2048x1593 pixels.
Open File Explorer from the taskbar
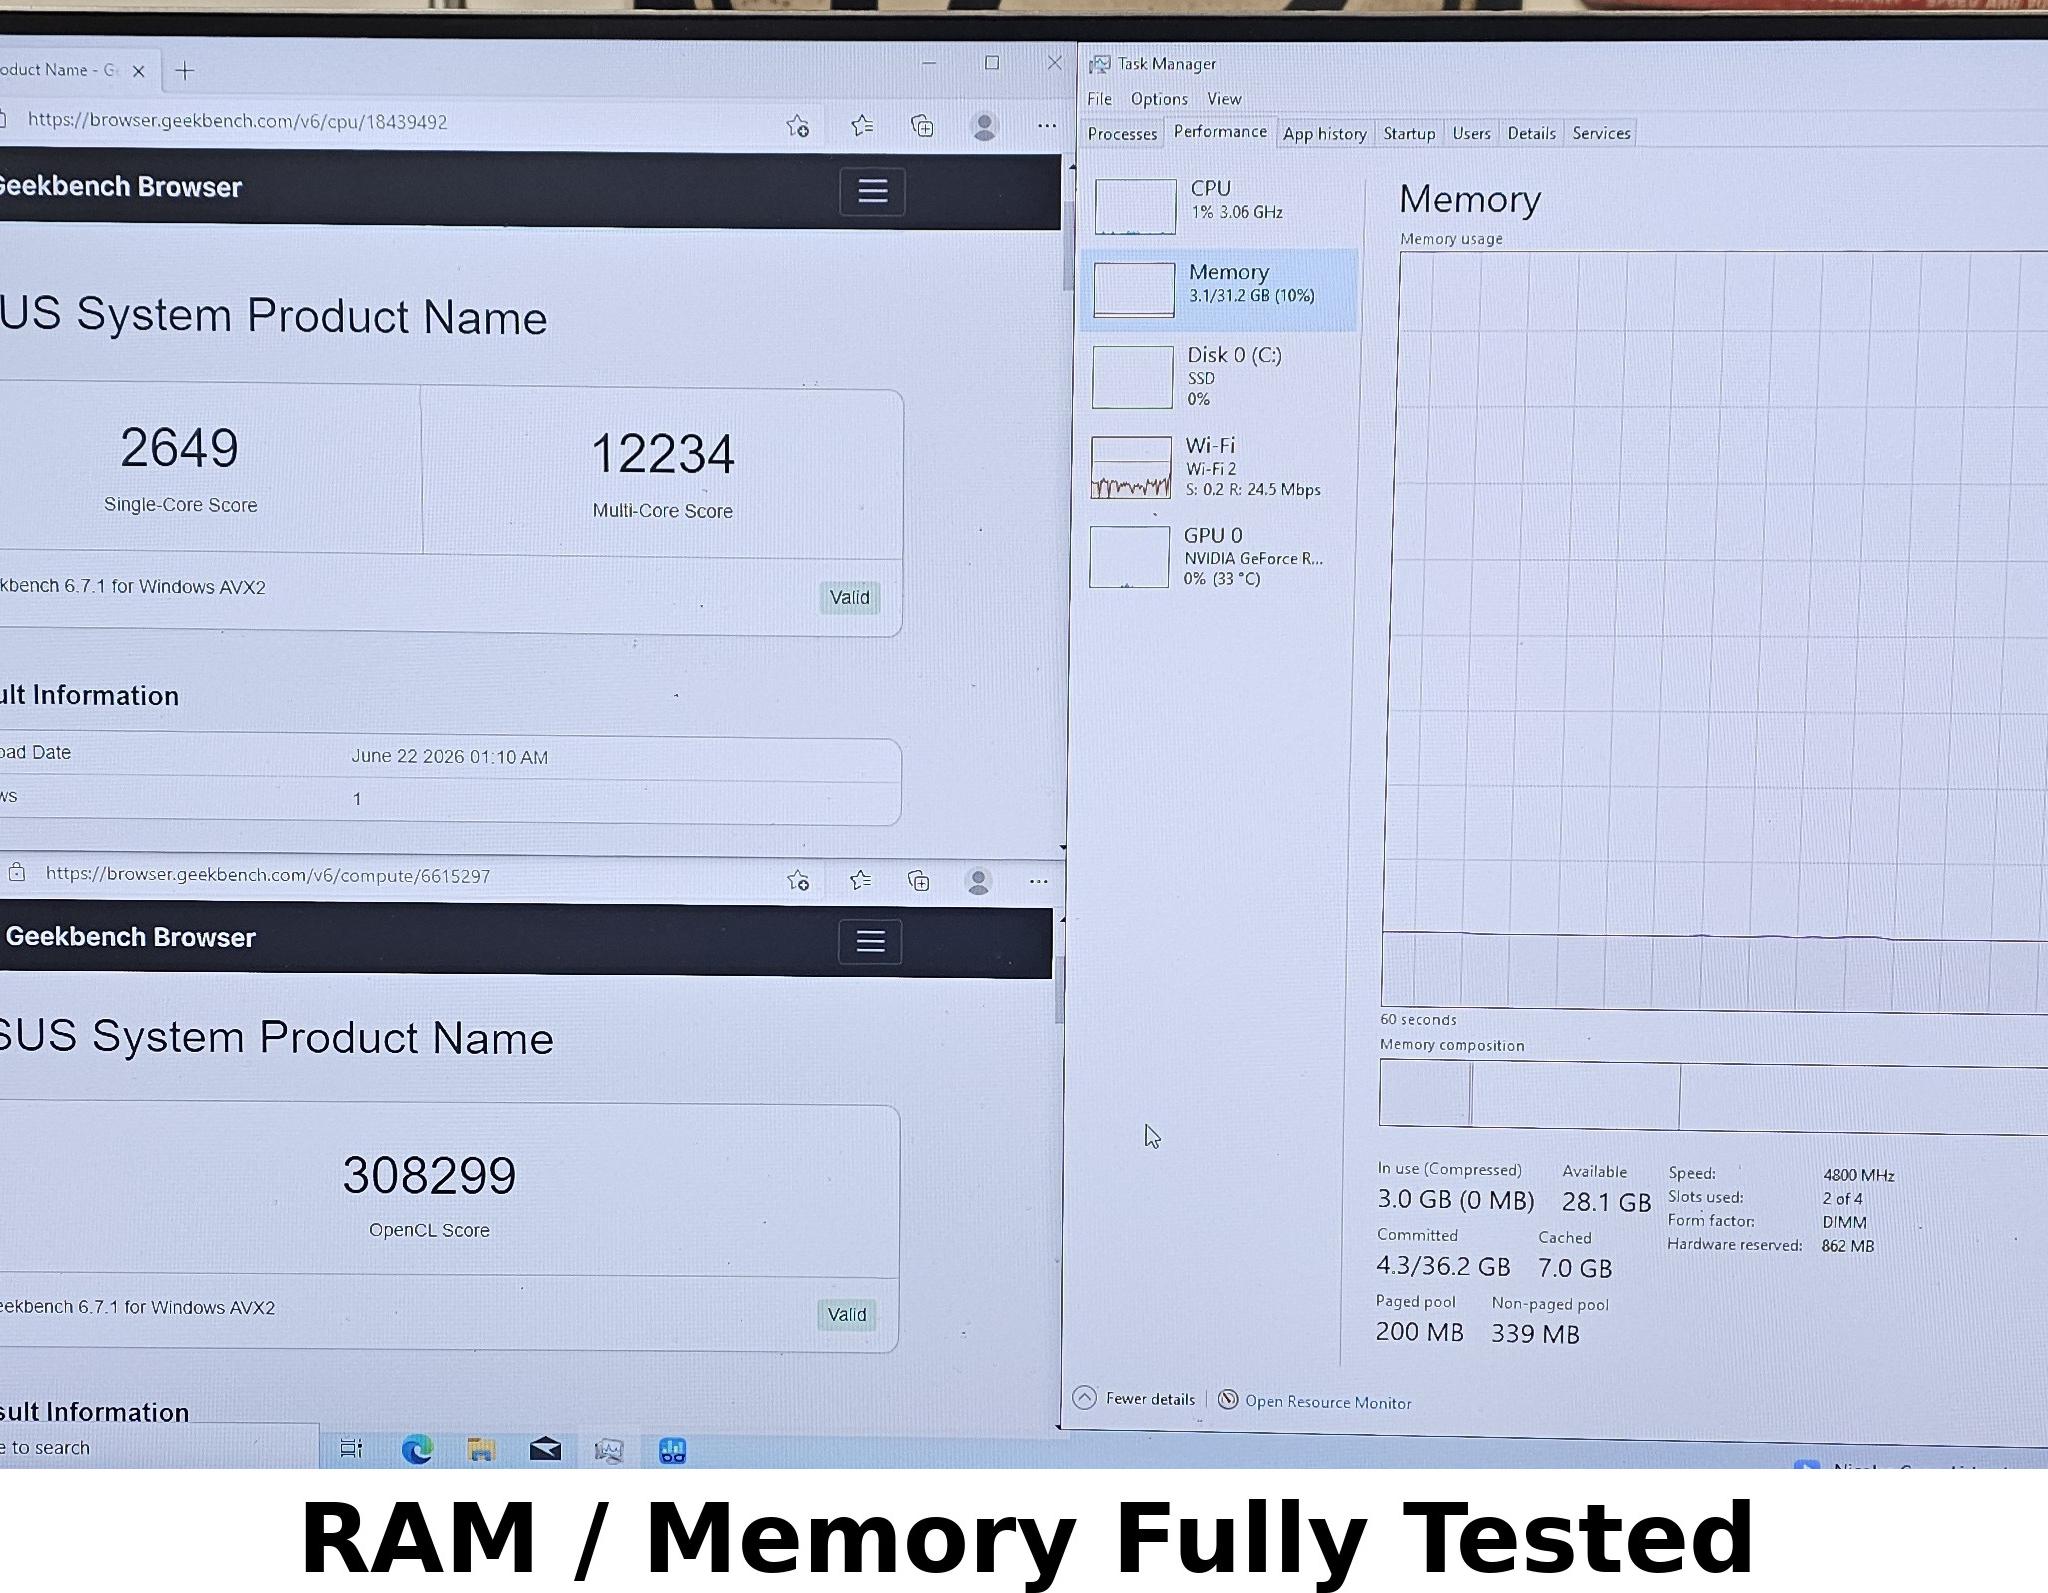tap(481, 1449)
